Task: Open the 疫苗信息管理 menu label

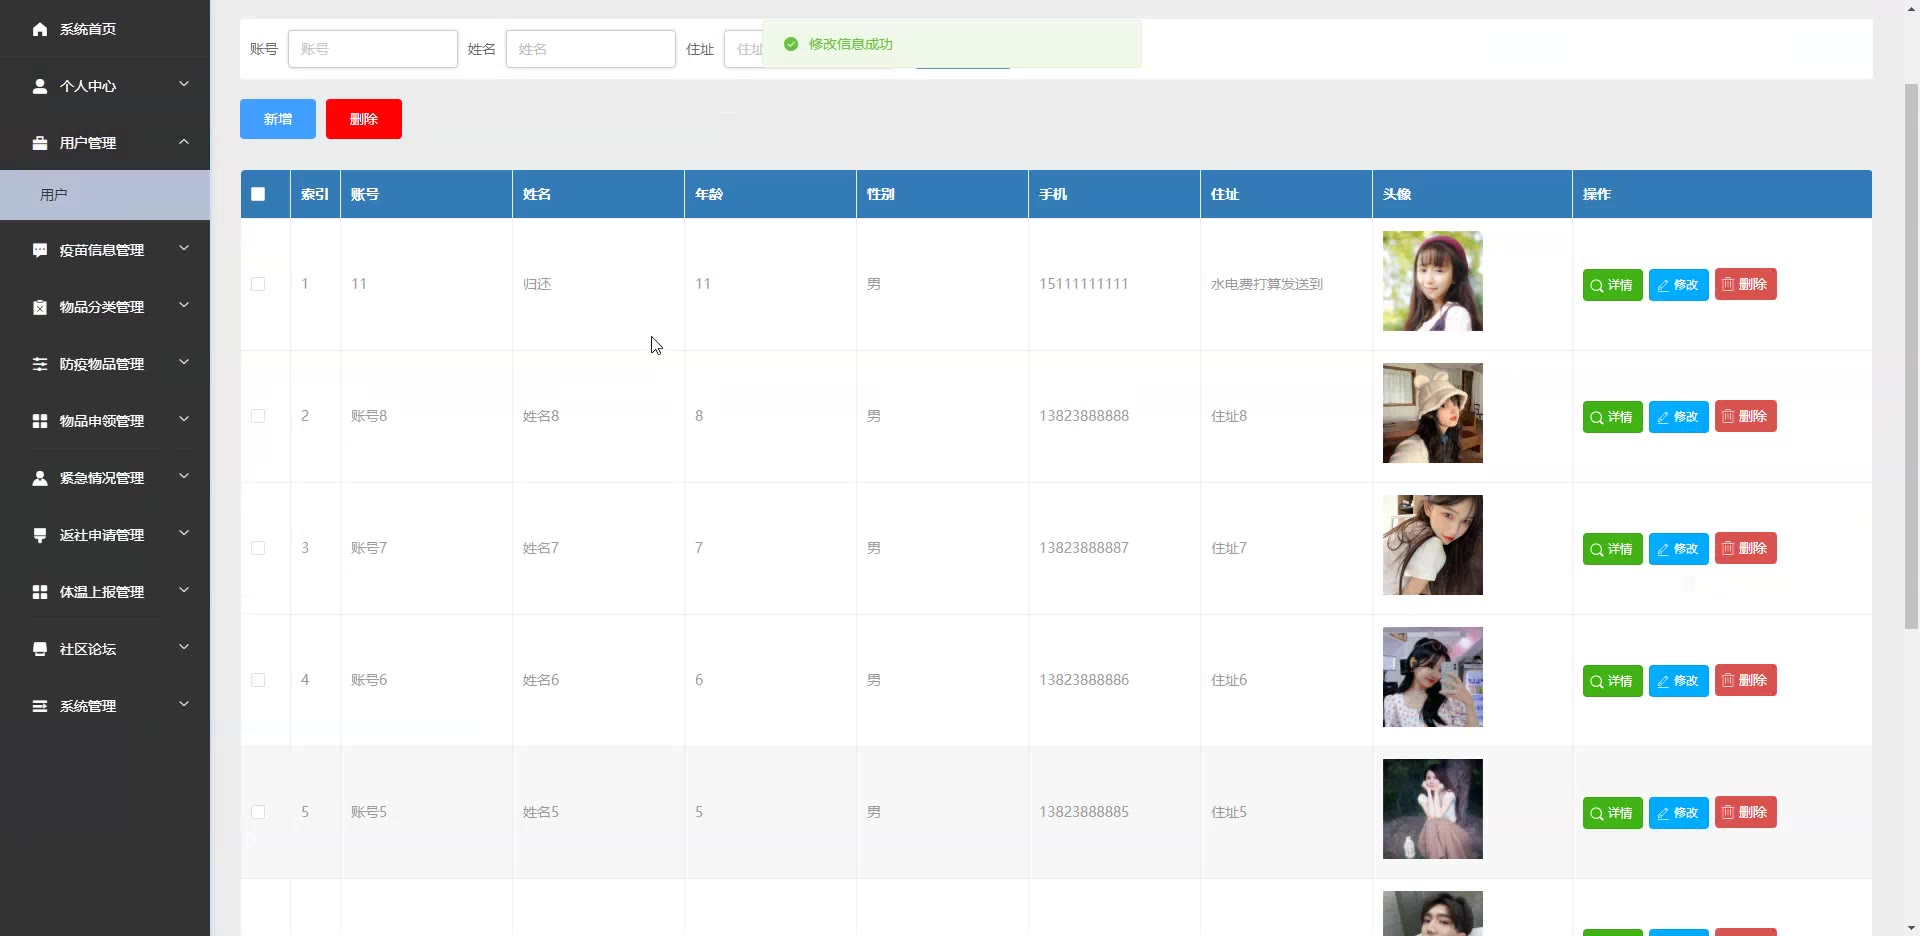Action: coord(102,250)
